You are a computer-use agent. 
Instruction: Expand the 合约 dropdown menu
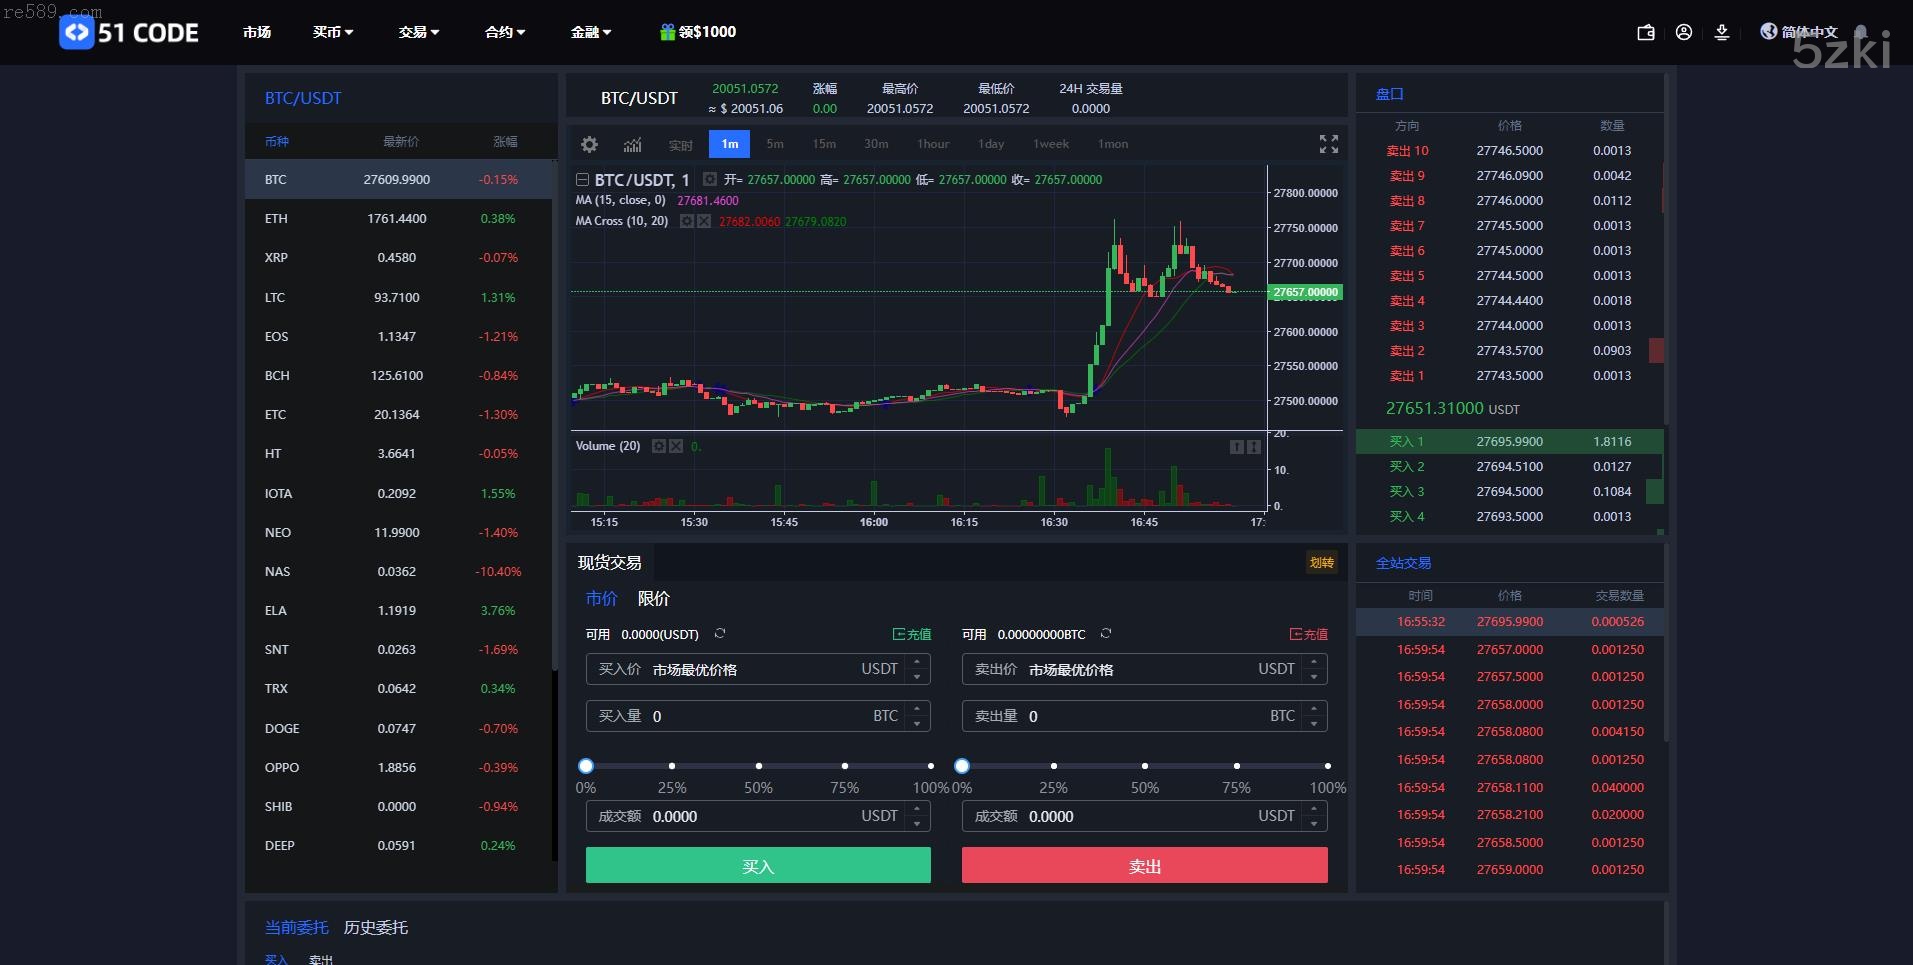[505, 32]
